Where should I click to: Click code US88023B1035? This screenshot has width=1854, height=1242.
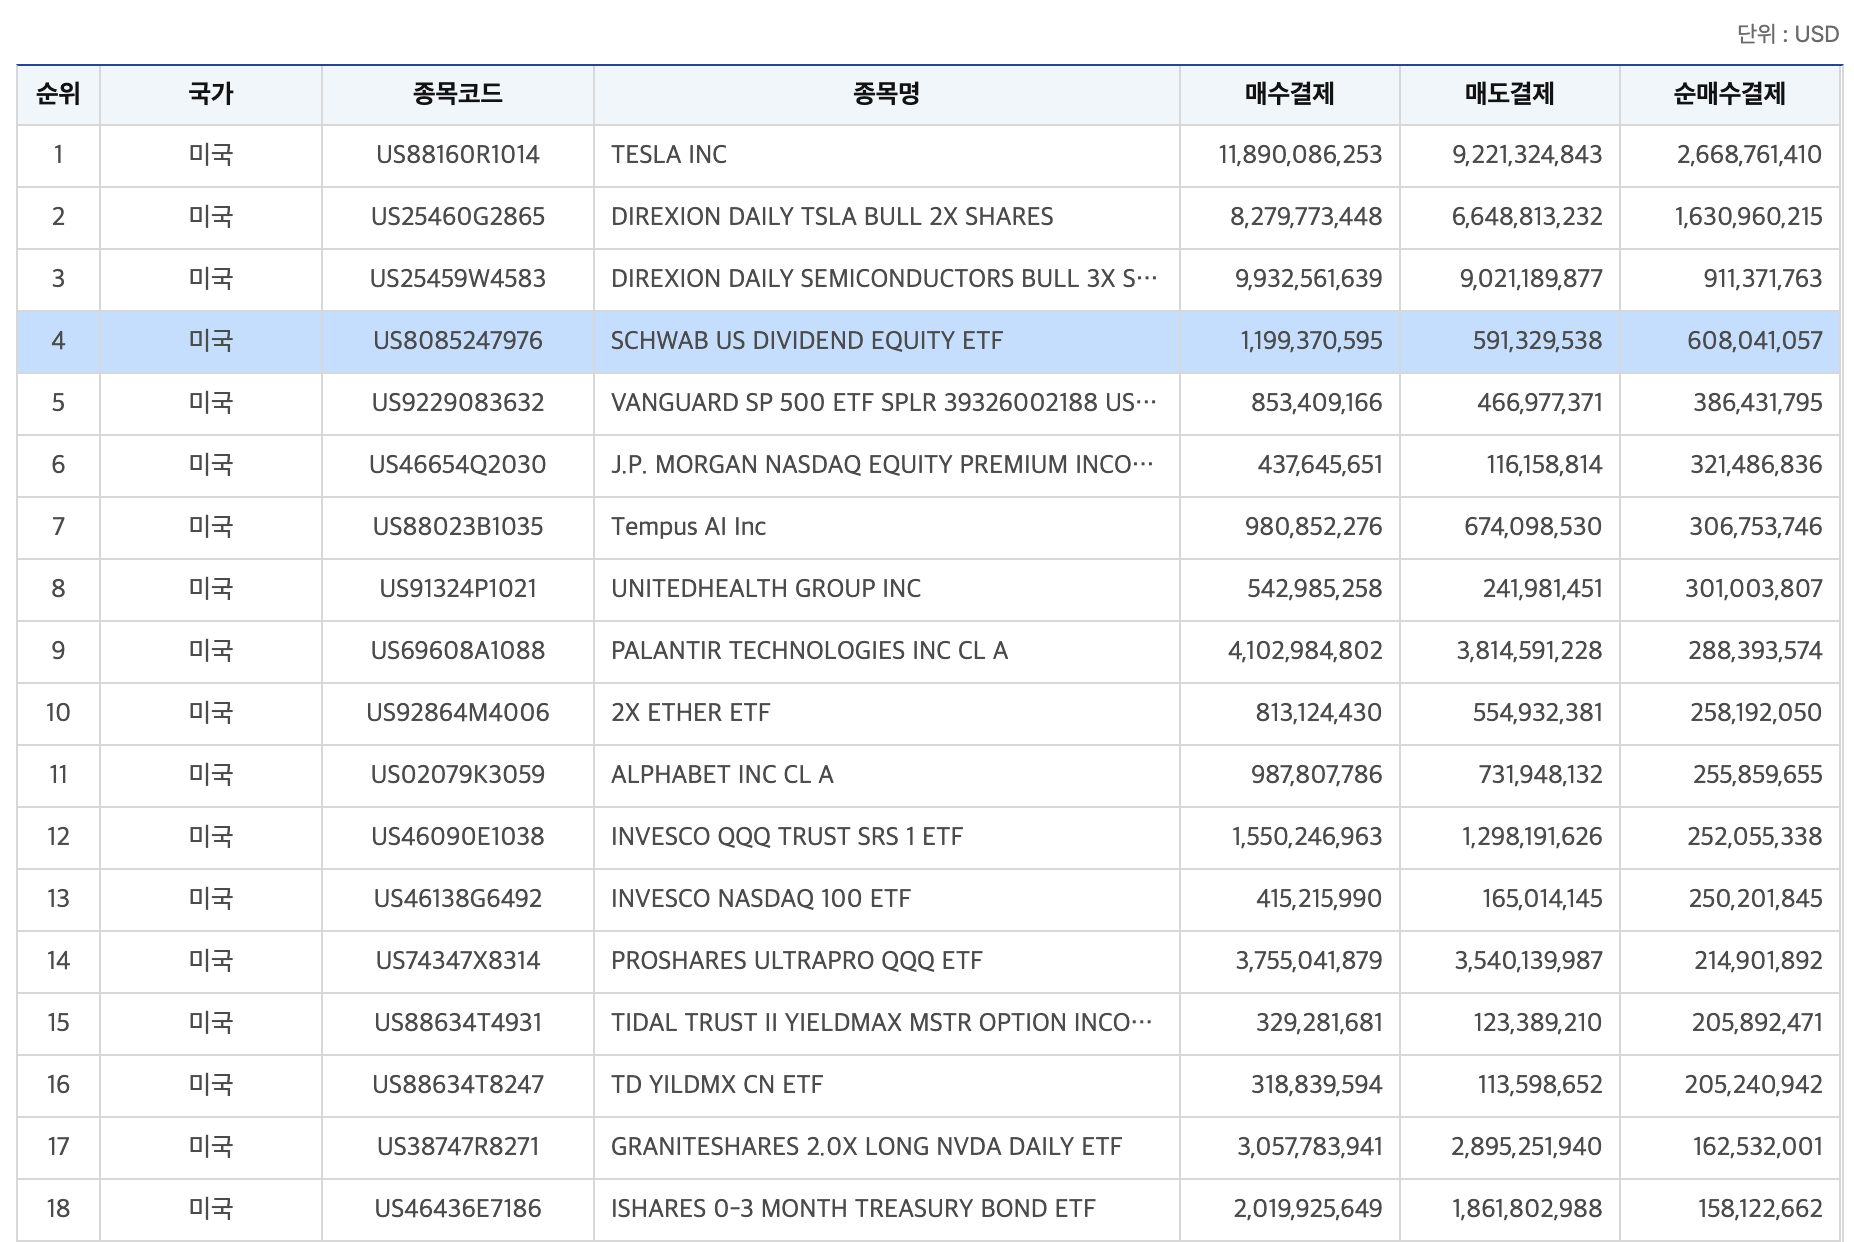pos(458,527)
